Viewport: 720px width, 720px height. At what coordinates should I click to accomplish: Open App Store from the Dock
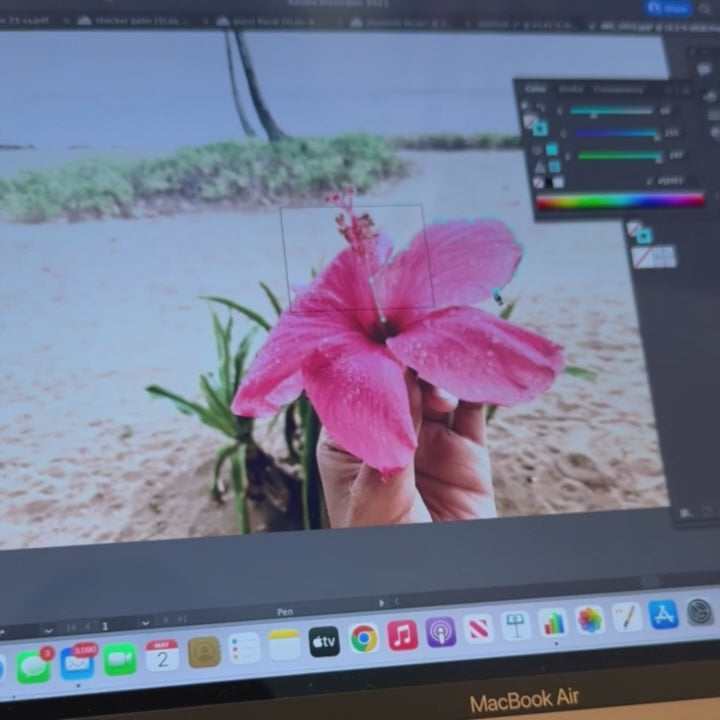pos(664,614)
